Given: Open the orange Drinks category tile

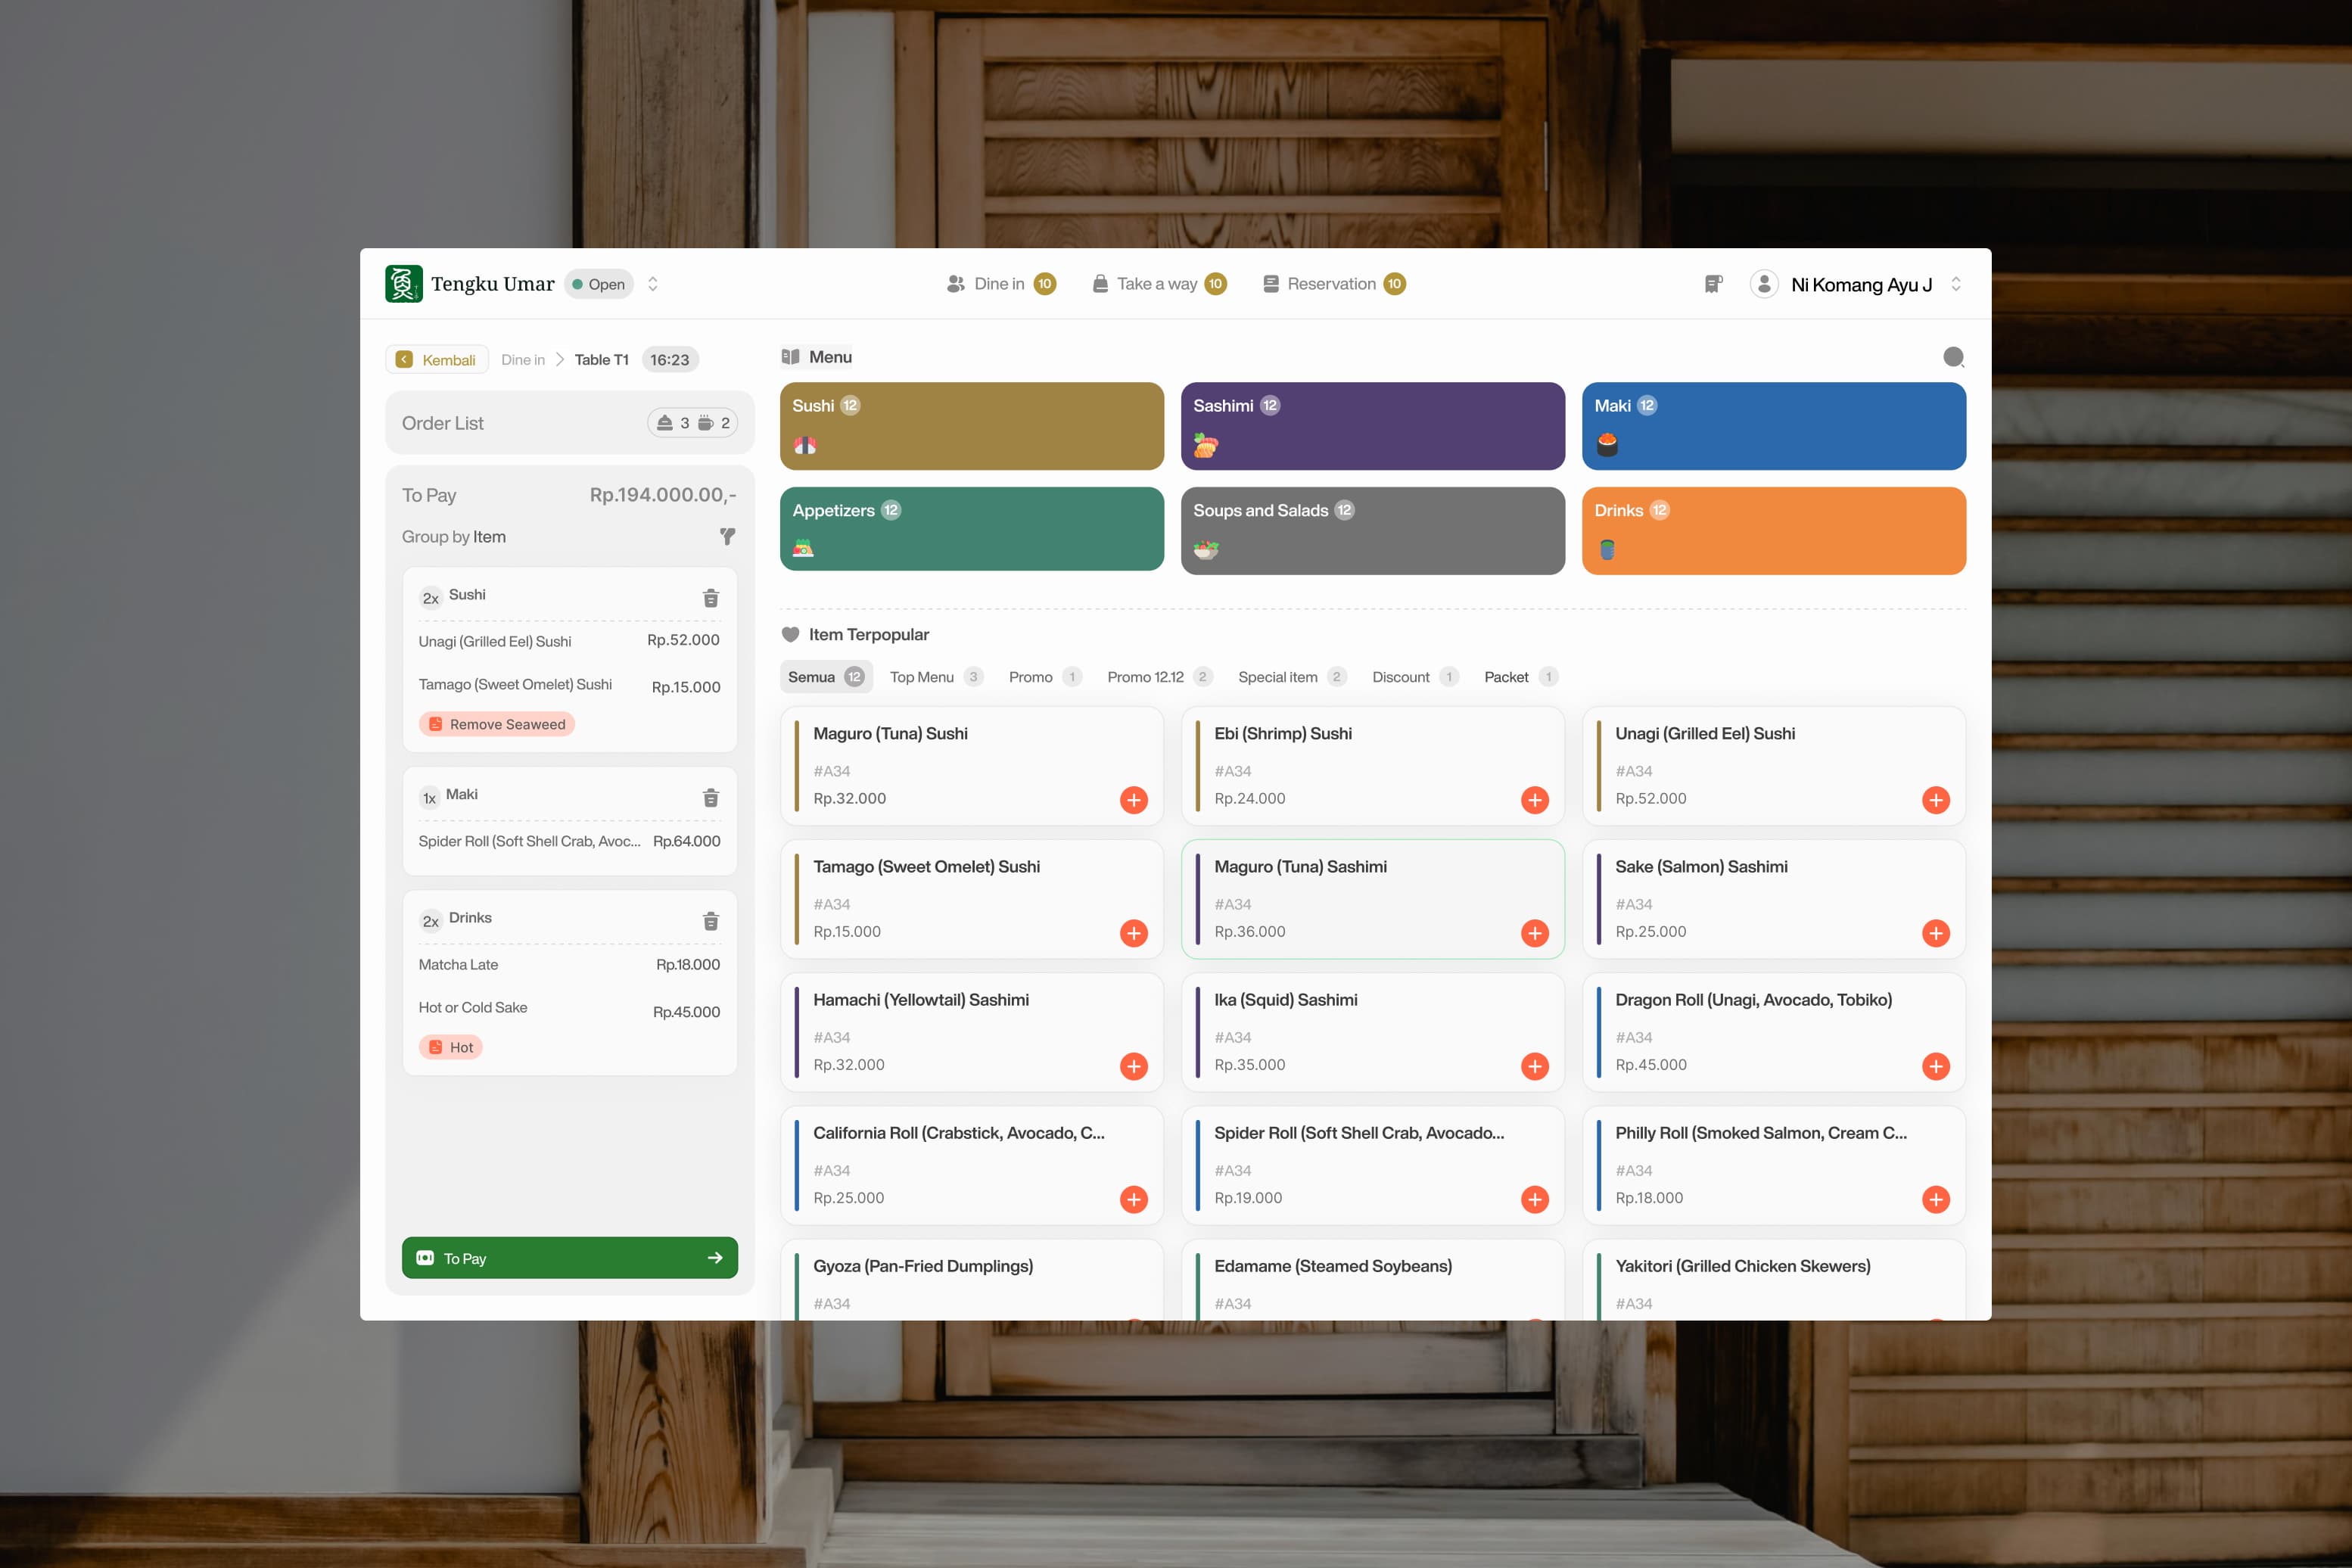Looking at the screenshot, I should (x=1773, y=530).
